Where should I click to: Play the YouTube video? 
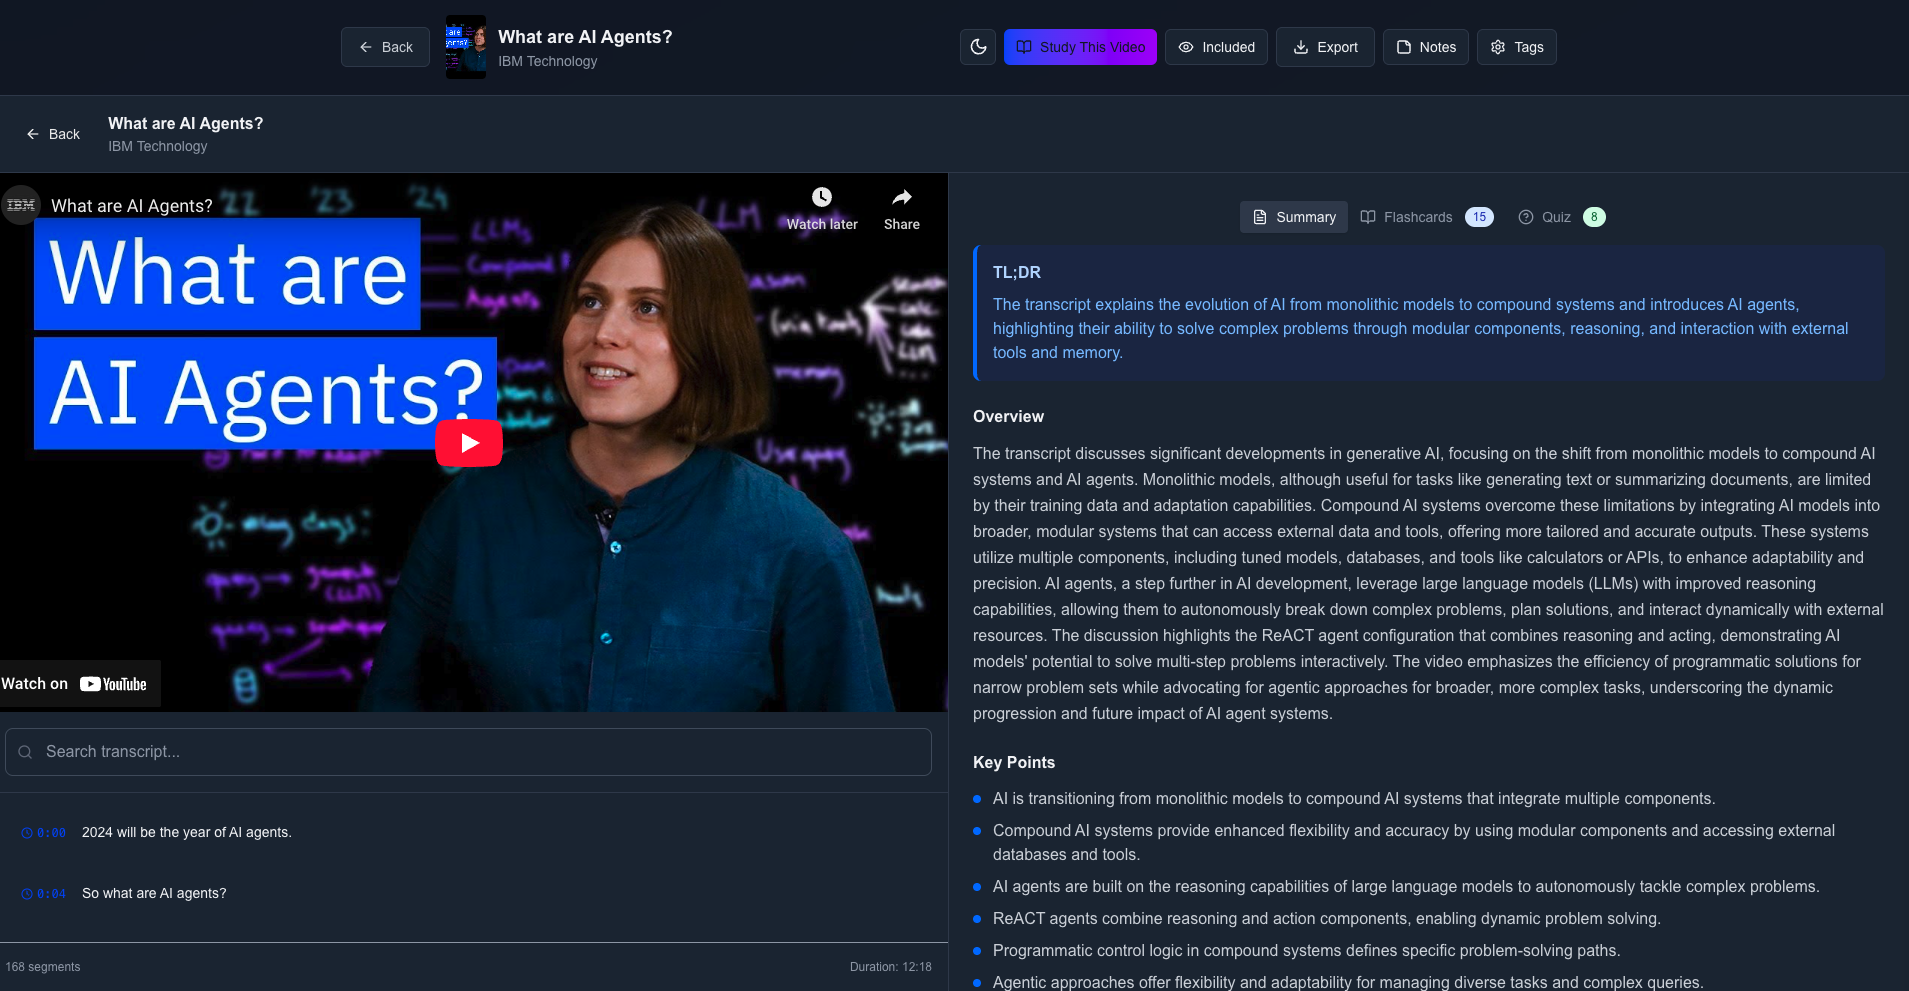pos(469,443)
